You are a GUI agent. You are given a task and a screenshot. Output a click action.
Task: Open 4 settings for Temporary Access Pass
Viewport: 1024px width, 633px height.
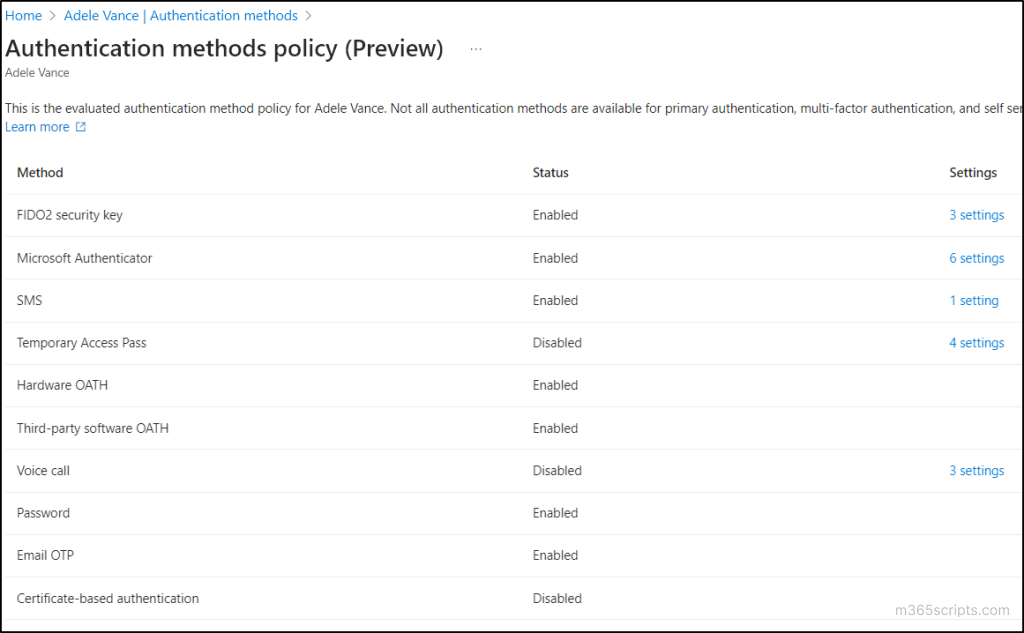(976, 343)
